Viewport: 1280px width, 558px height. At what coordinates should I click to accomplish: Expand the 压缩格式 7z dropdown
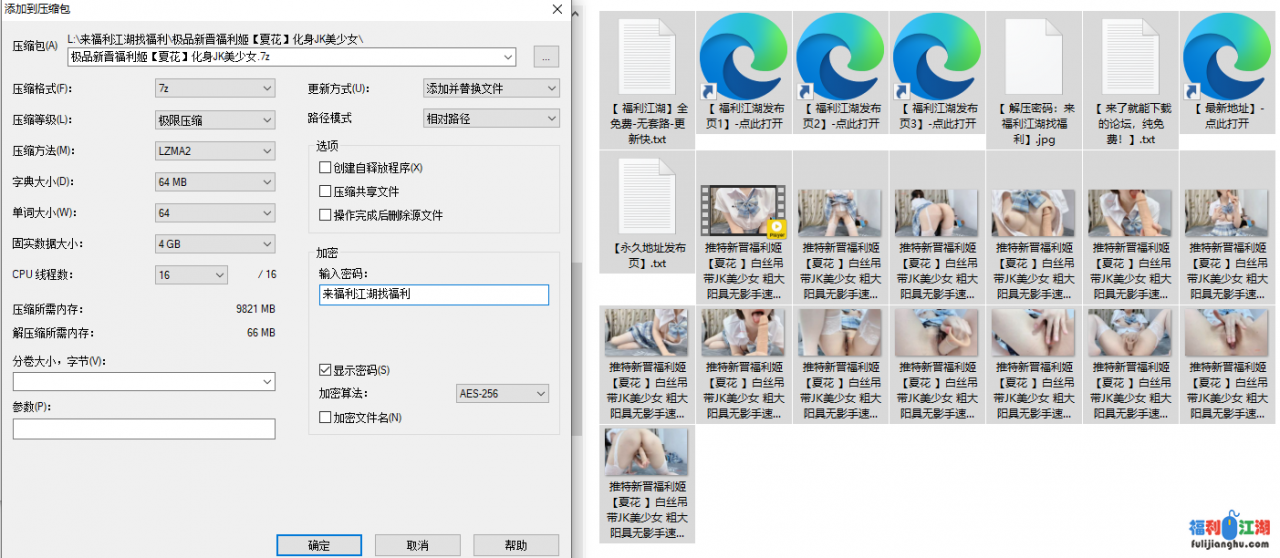click(214, 89)
